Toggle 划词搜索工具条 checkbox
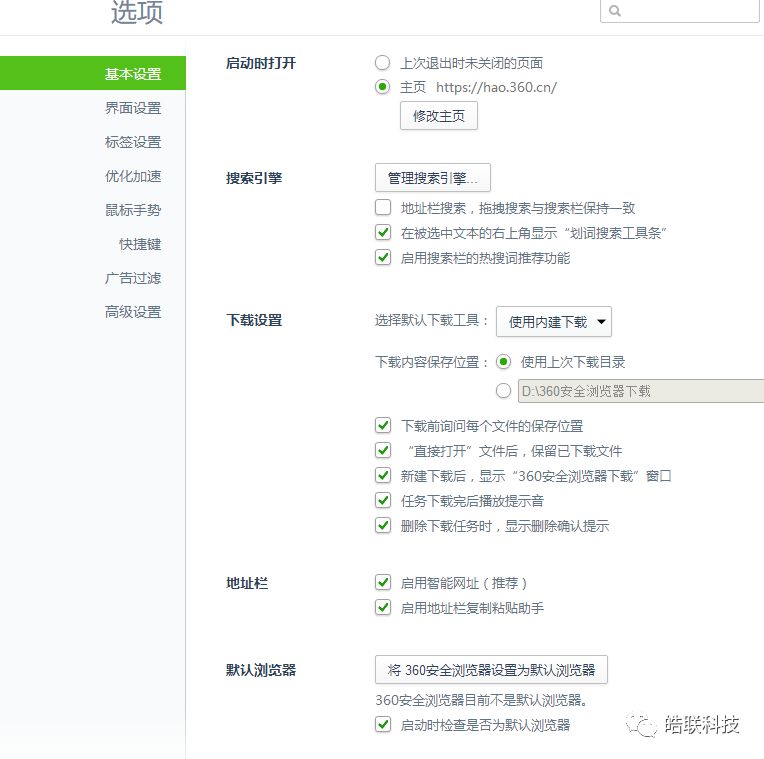Image resolution: width=764 pixels, height=759 pixels. click(383, 232)
